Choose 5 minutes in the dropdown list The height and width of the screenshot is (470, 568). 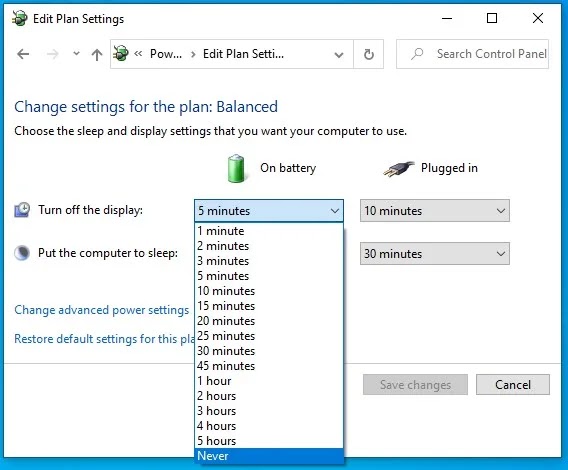point(269,276)
